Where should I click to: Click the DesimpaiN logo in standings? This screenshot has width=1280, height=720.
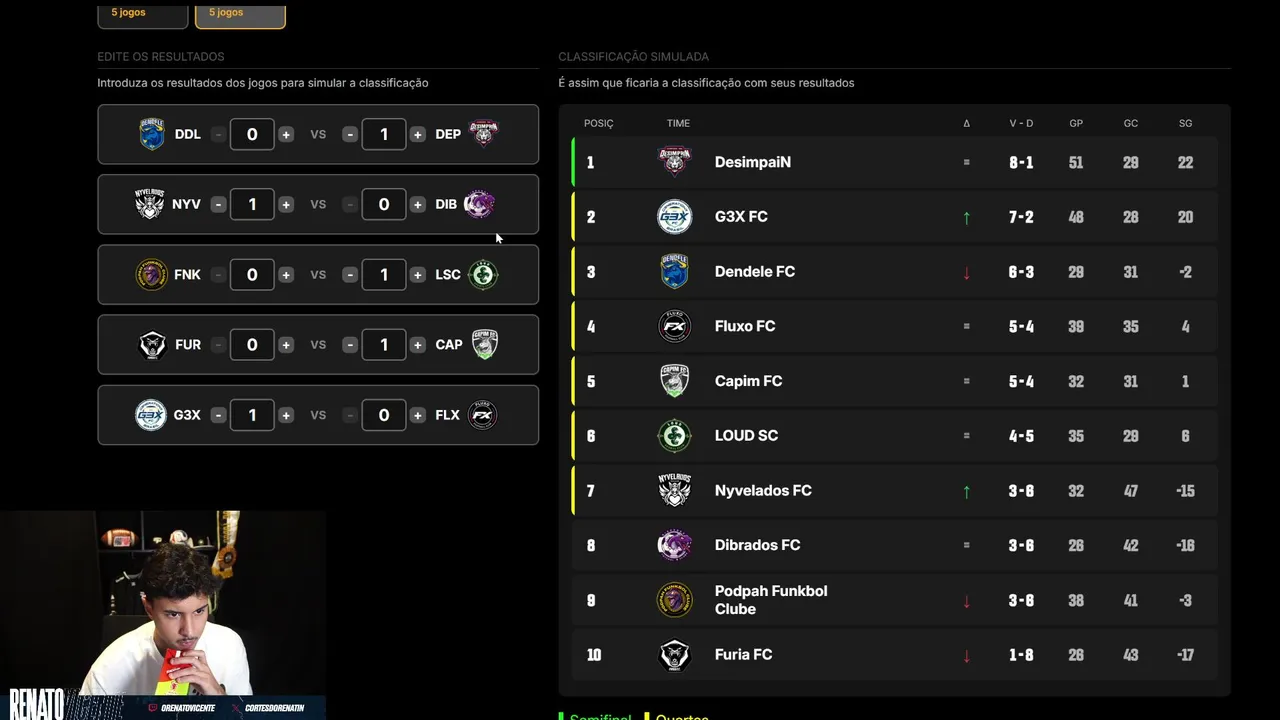point(675,162)
